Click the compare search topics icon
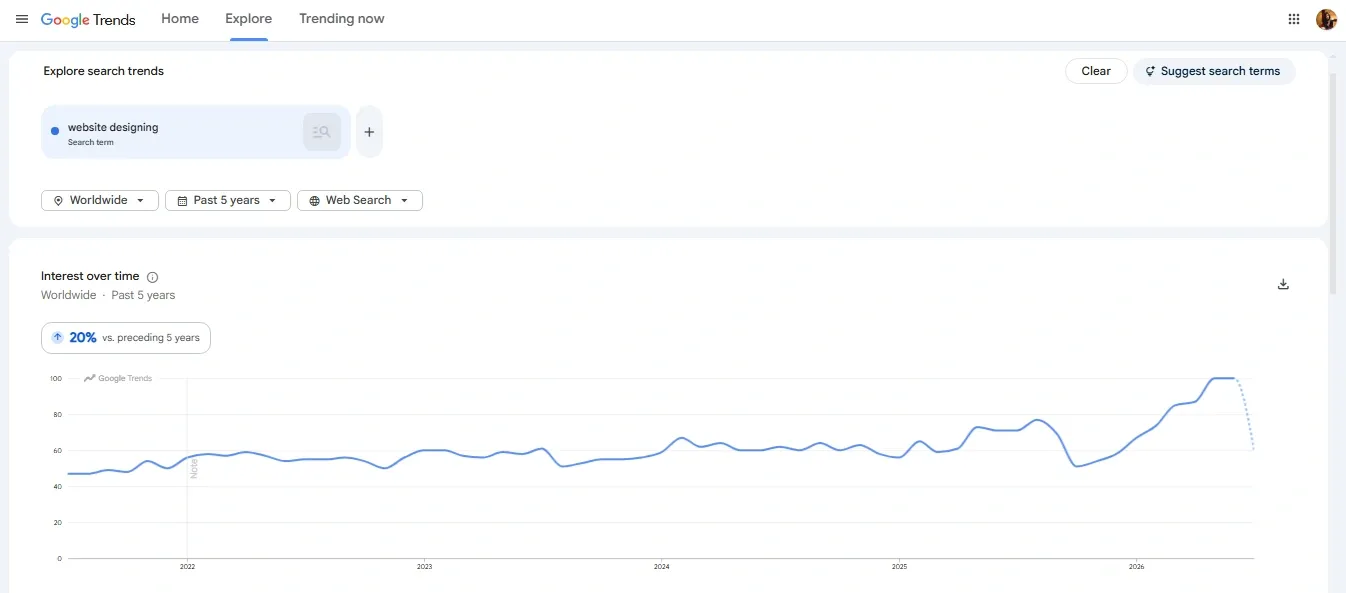This screenshot has width=1346, height=593. [322, 132]
